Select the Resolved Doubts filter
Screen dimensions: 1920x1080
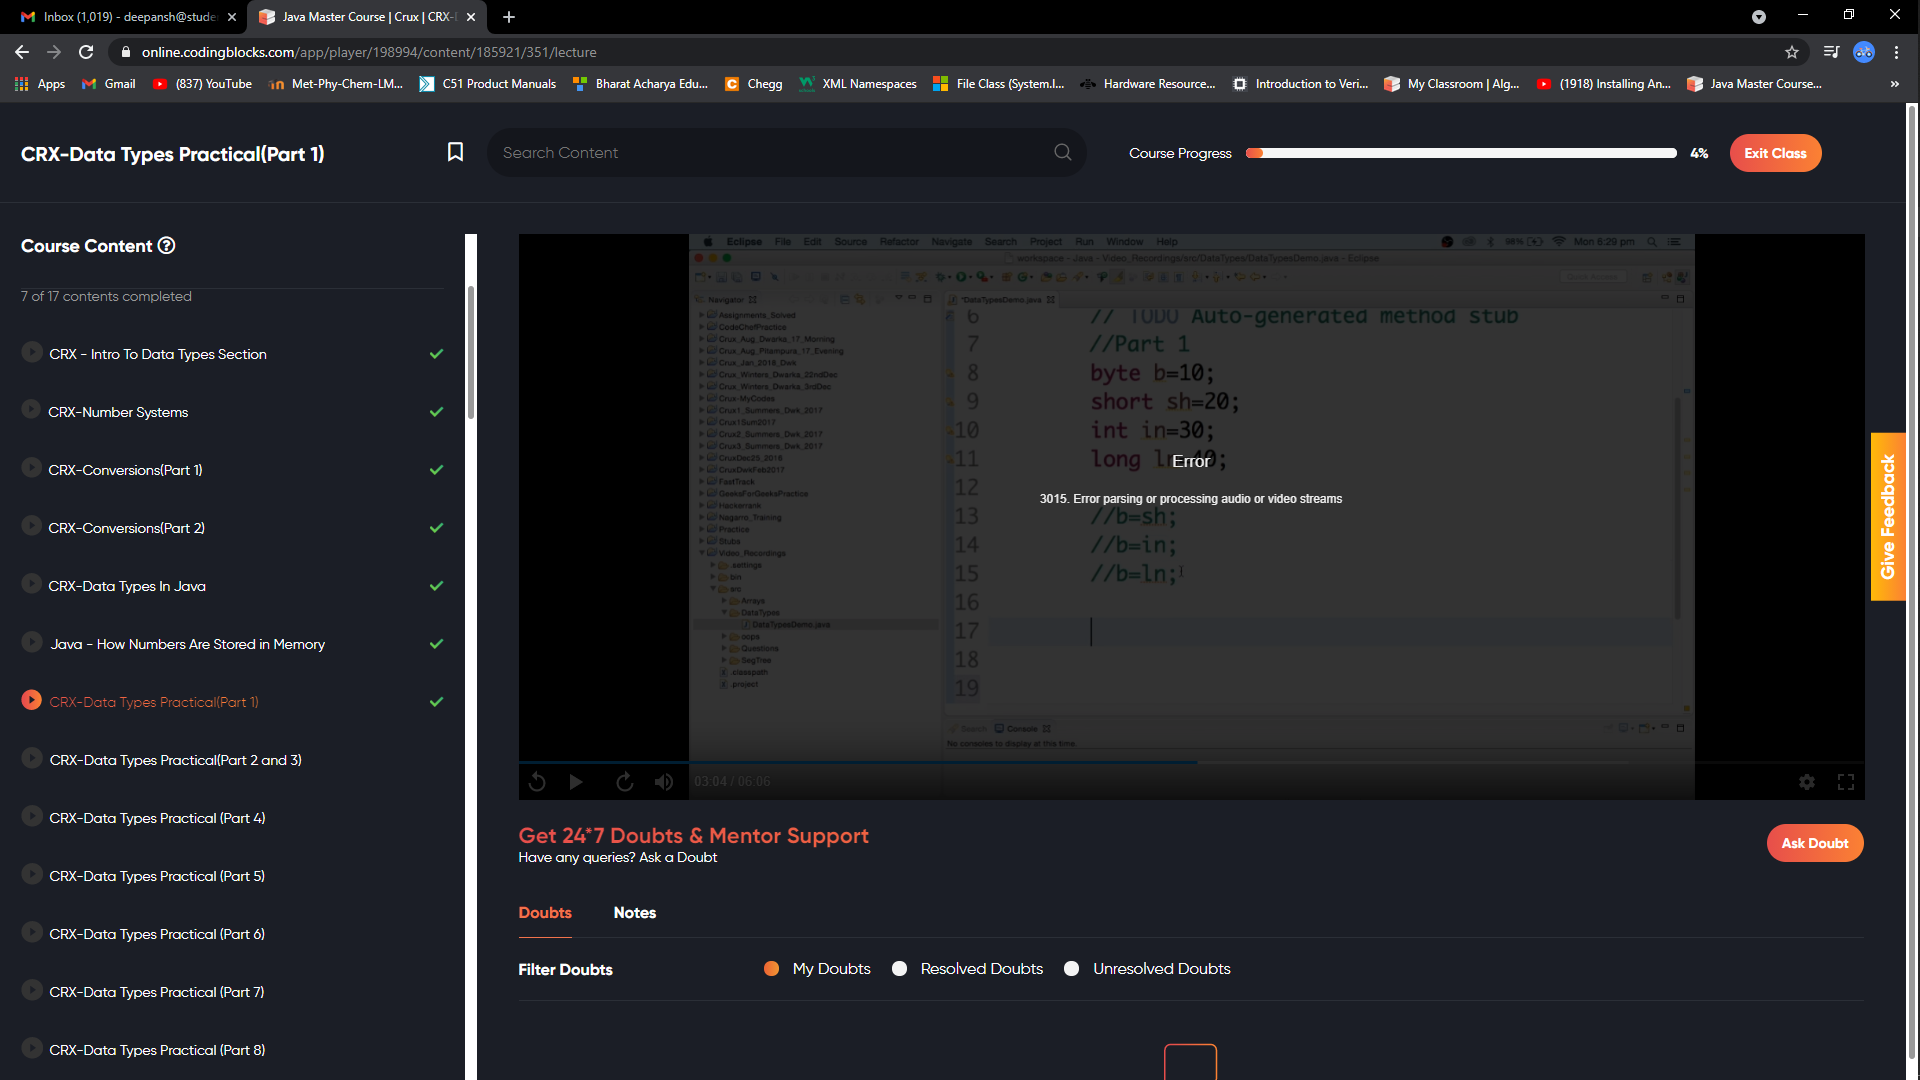coord(899,968)
